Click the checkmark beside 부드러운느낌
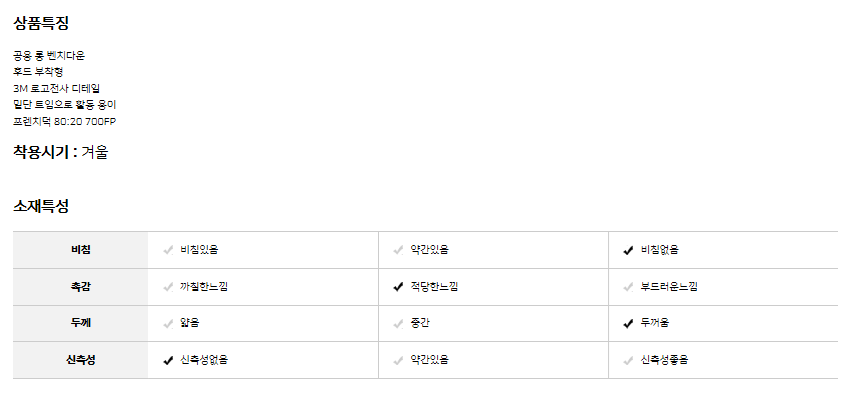This screenshot has height=404, width=861. click(x=629, y=287)
